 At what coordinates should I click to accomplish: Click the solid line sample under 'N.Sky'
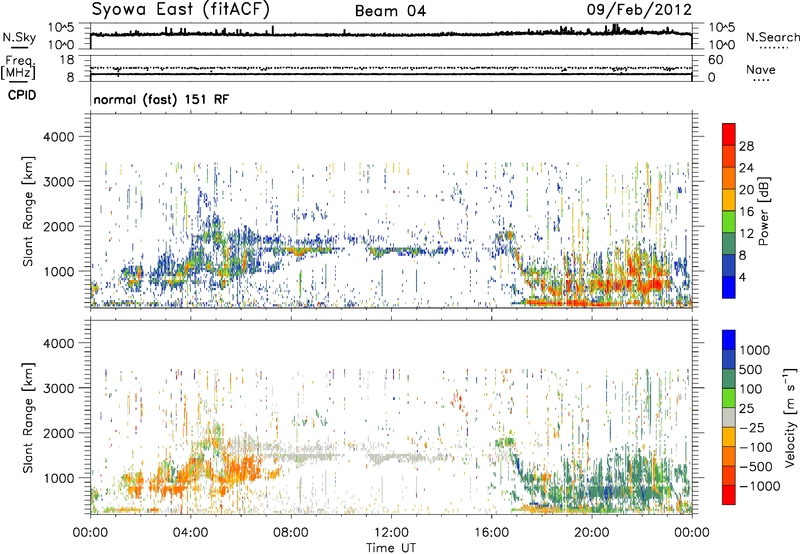point(19,47)
